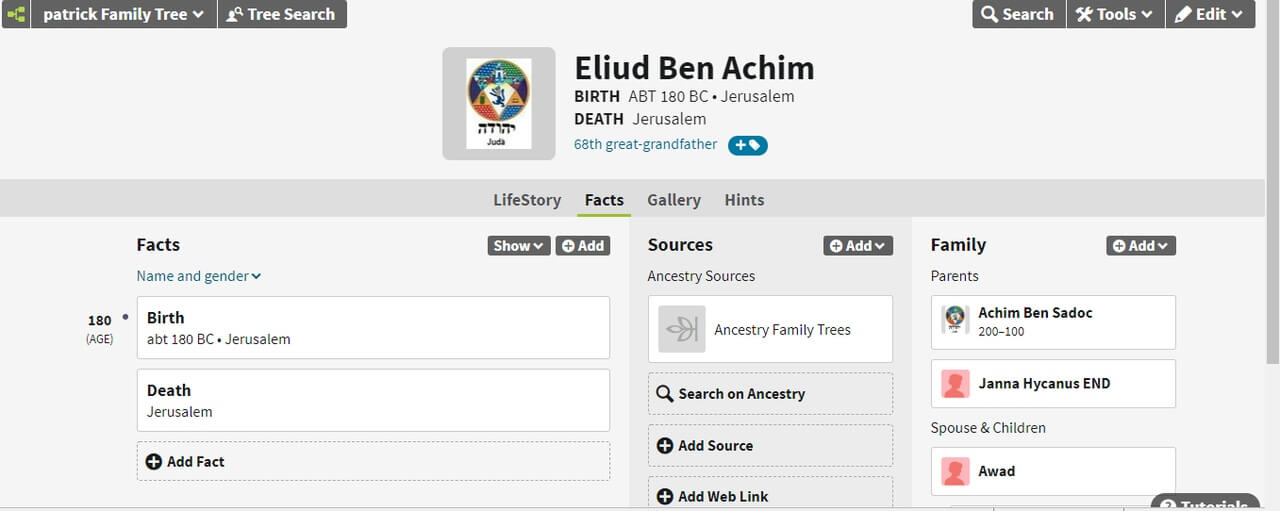Switch to the LifeStory tab
1280x511 pixels.
527,200
